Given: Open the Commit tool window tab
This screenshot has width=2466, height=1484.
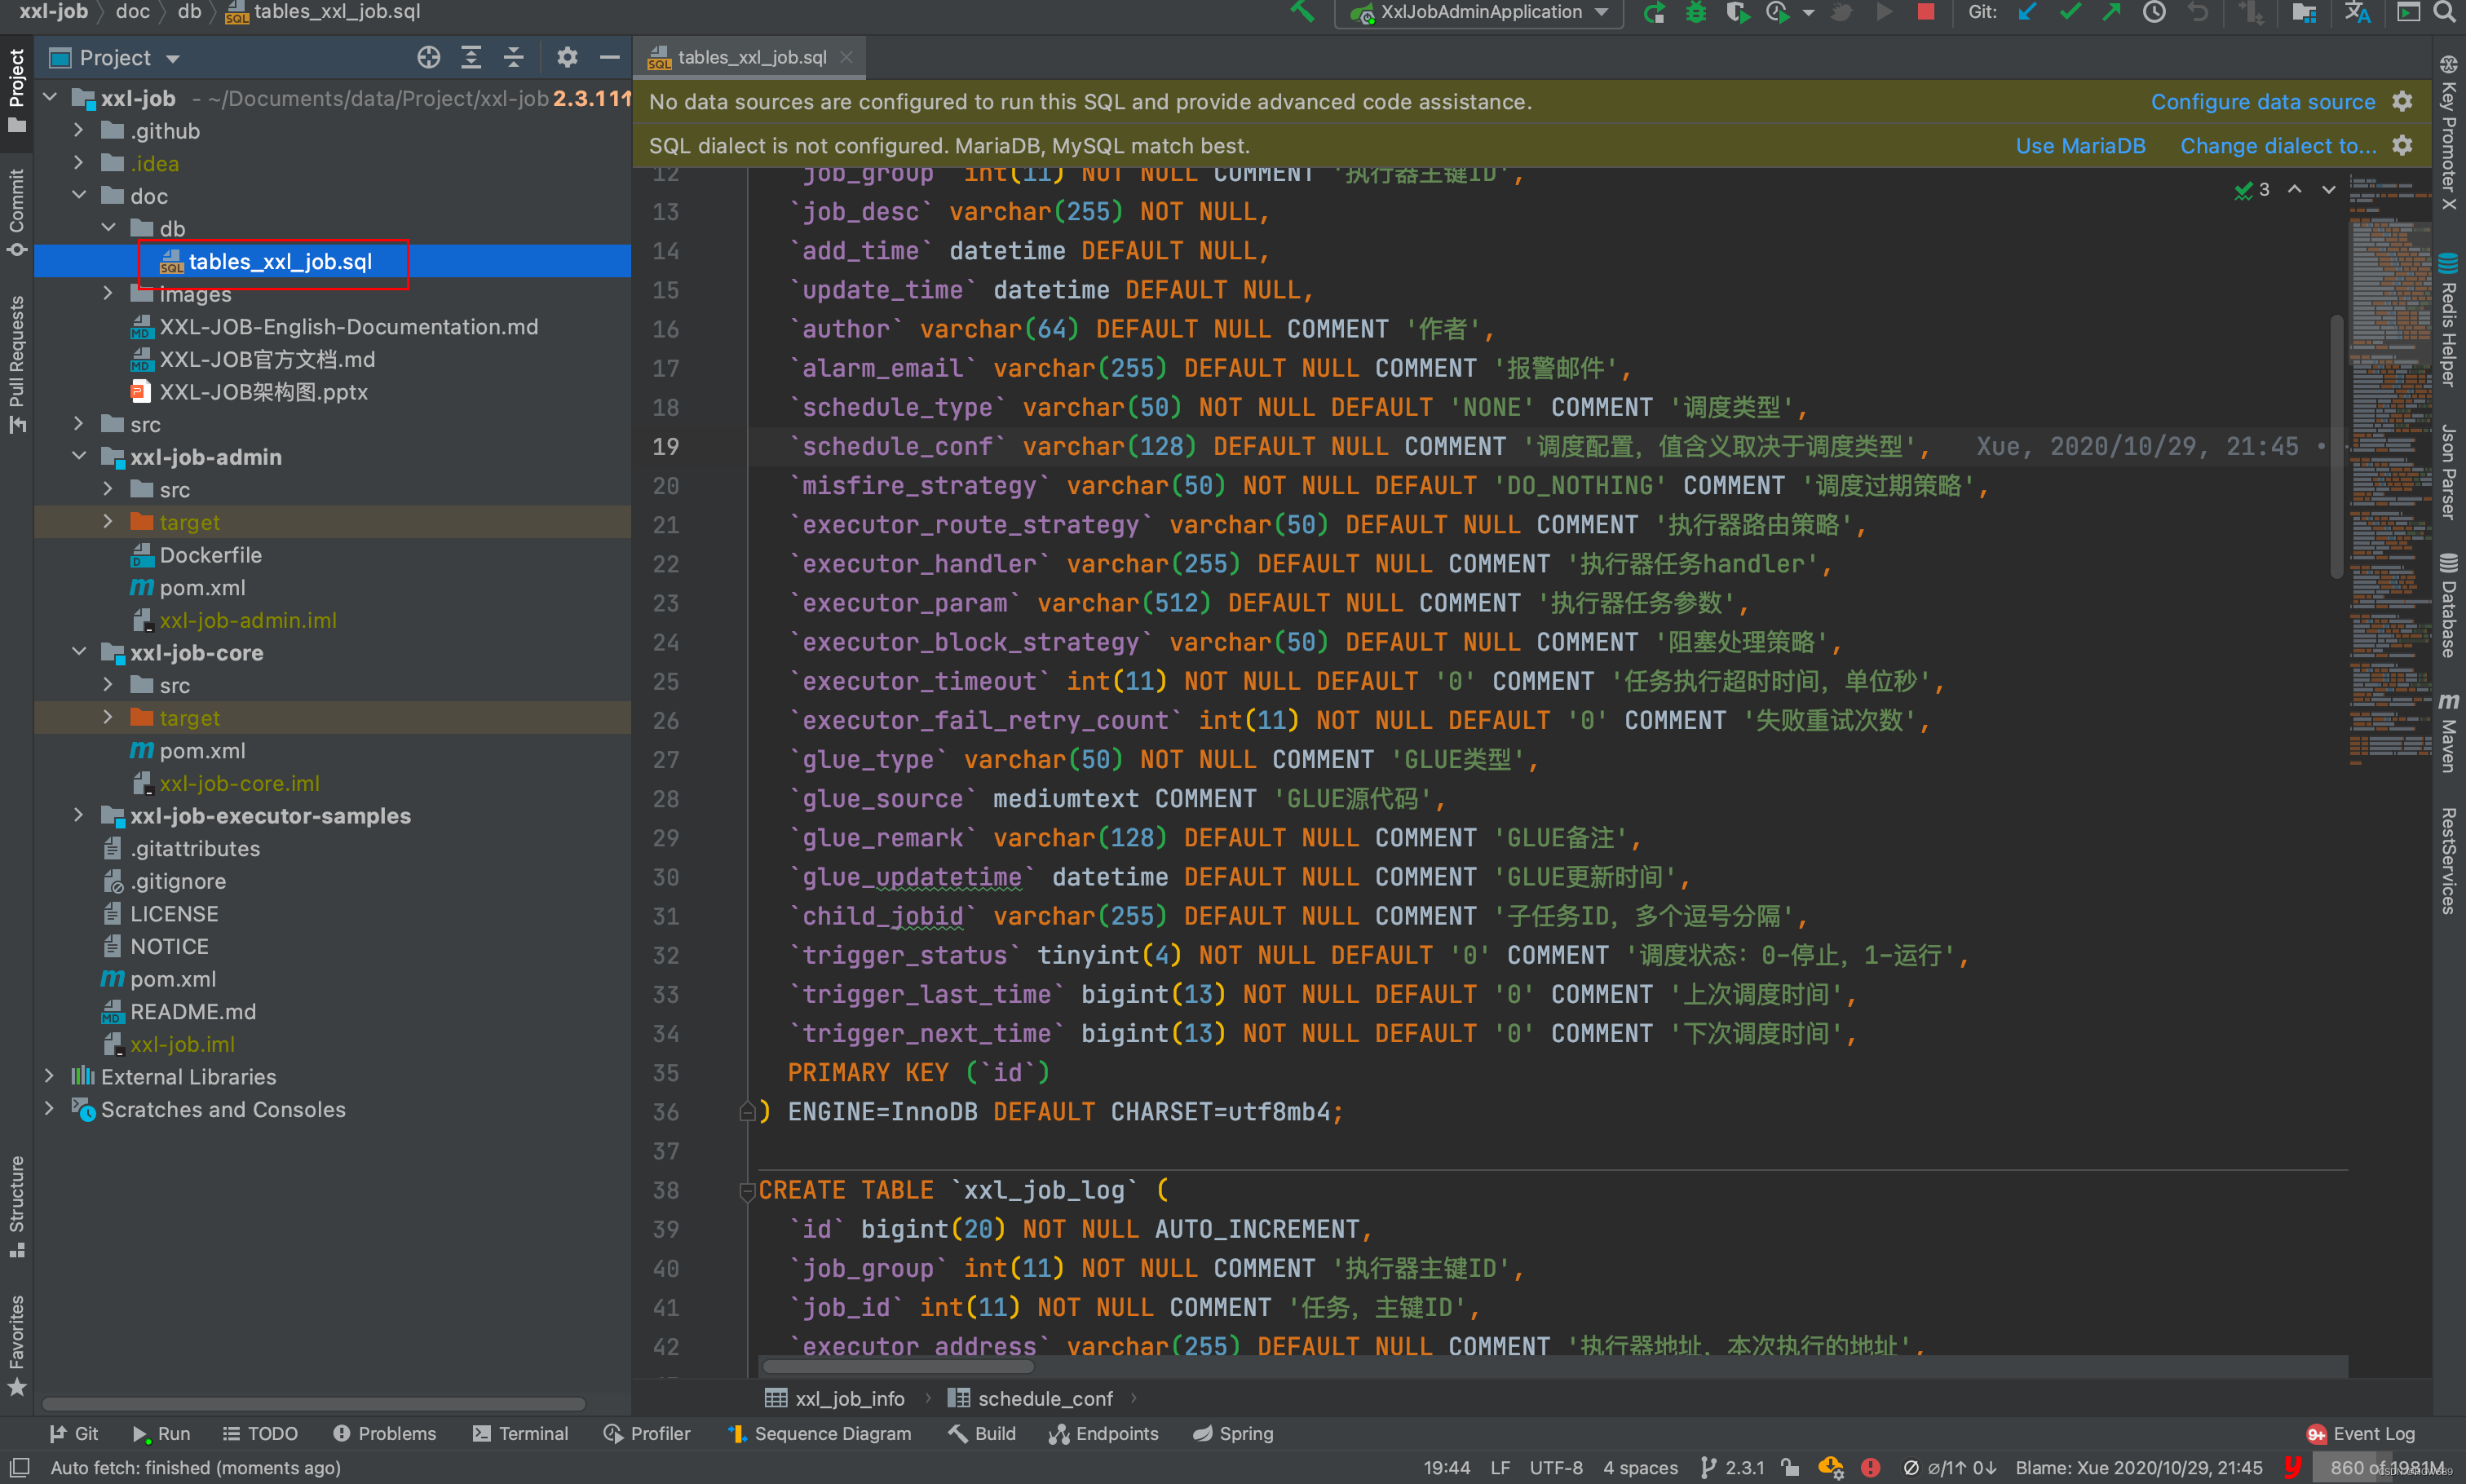Looking at the screenshot, I should 17,212.
